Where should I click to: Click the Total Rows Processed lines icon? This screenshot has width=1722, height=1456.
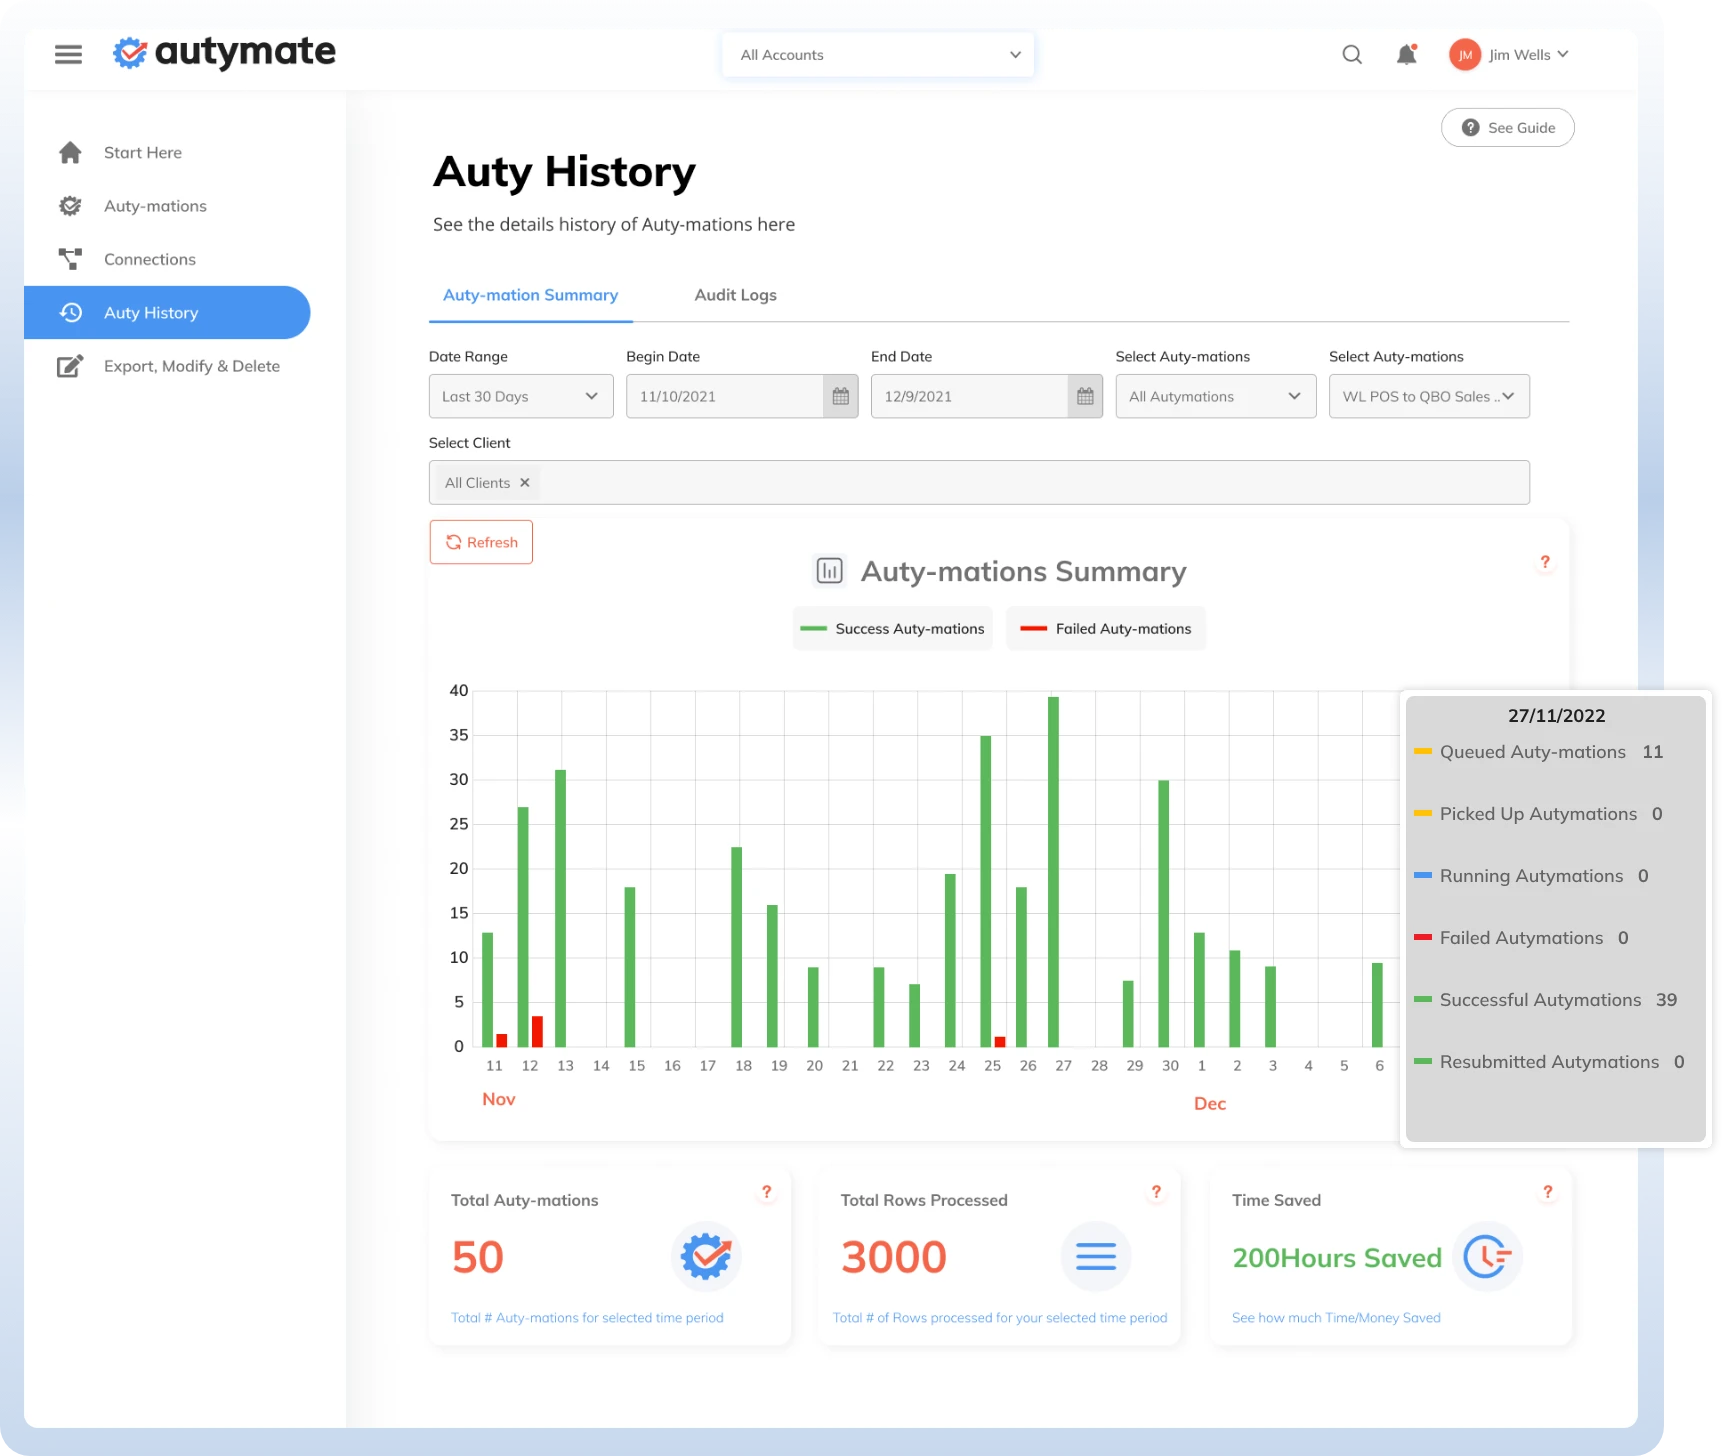click(x=1095, y=1256)
